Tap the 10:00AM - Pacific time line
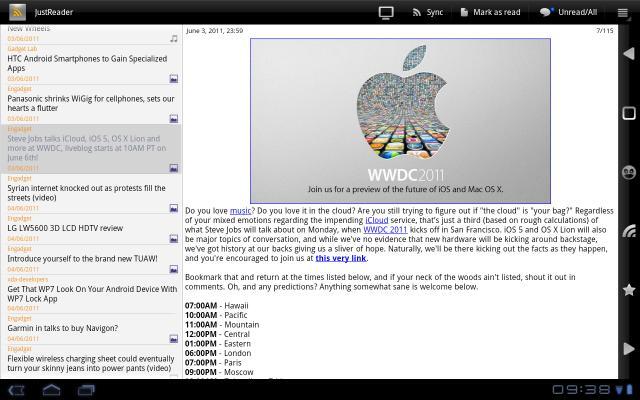 pyautogui.click(x=216, y=315)
